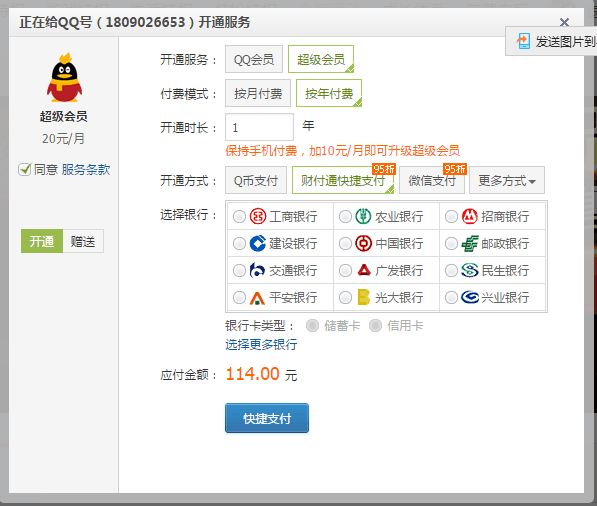Screen dimensions: 597x506
Task: Click the 民生银行 logo icon
Action: (469, 270)
